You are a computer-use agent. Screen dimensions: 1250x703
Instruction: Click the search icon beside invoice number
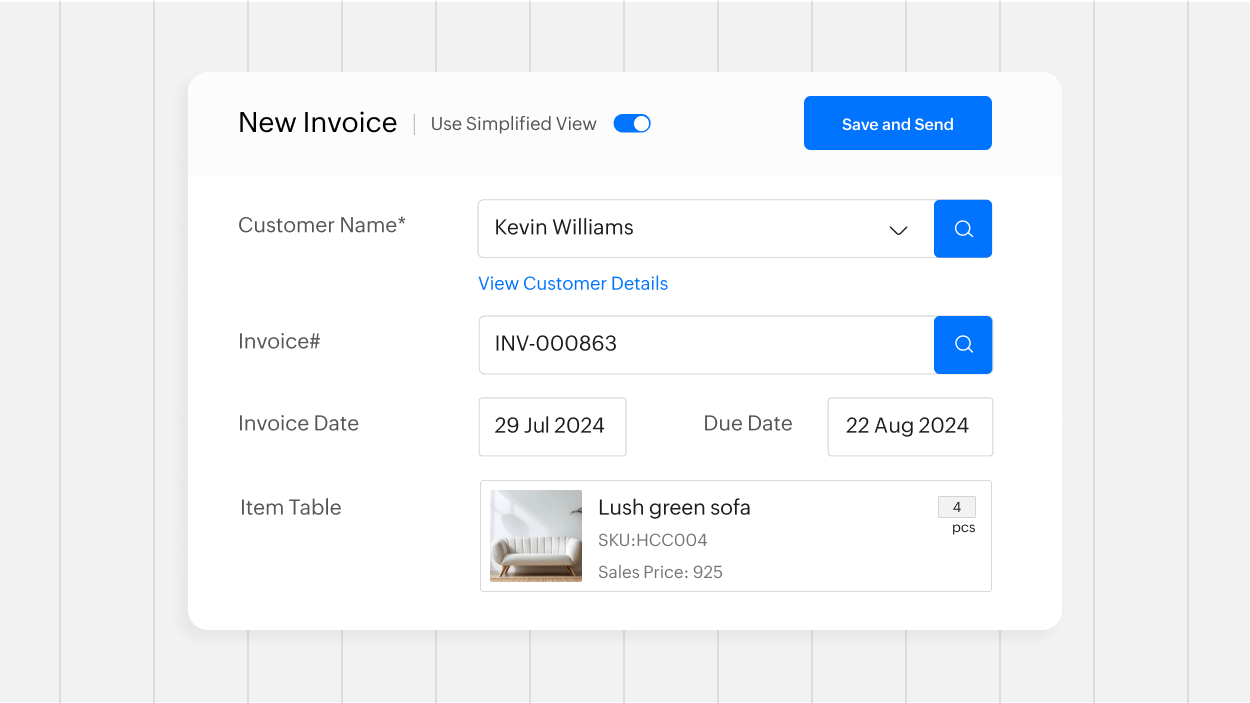pyautogui.click(x=963, y=345)
